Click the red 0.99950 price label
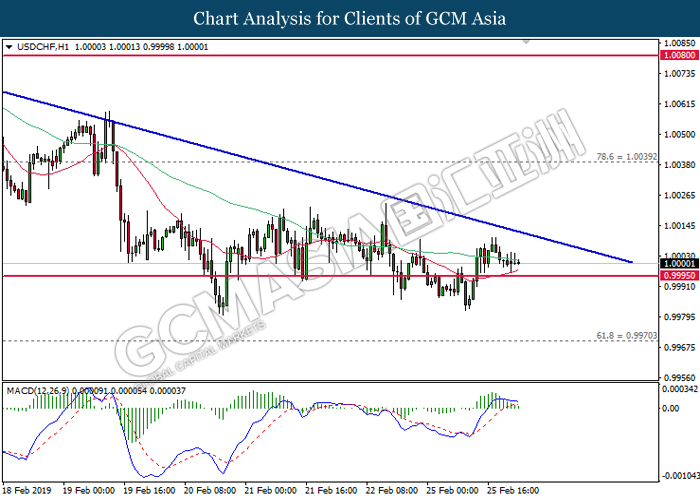 (679, 275)
